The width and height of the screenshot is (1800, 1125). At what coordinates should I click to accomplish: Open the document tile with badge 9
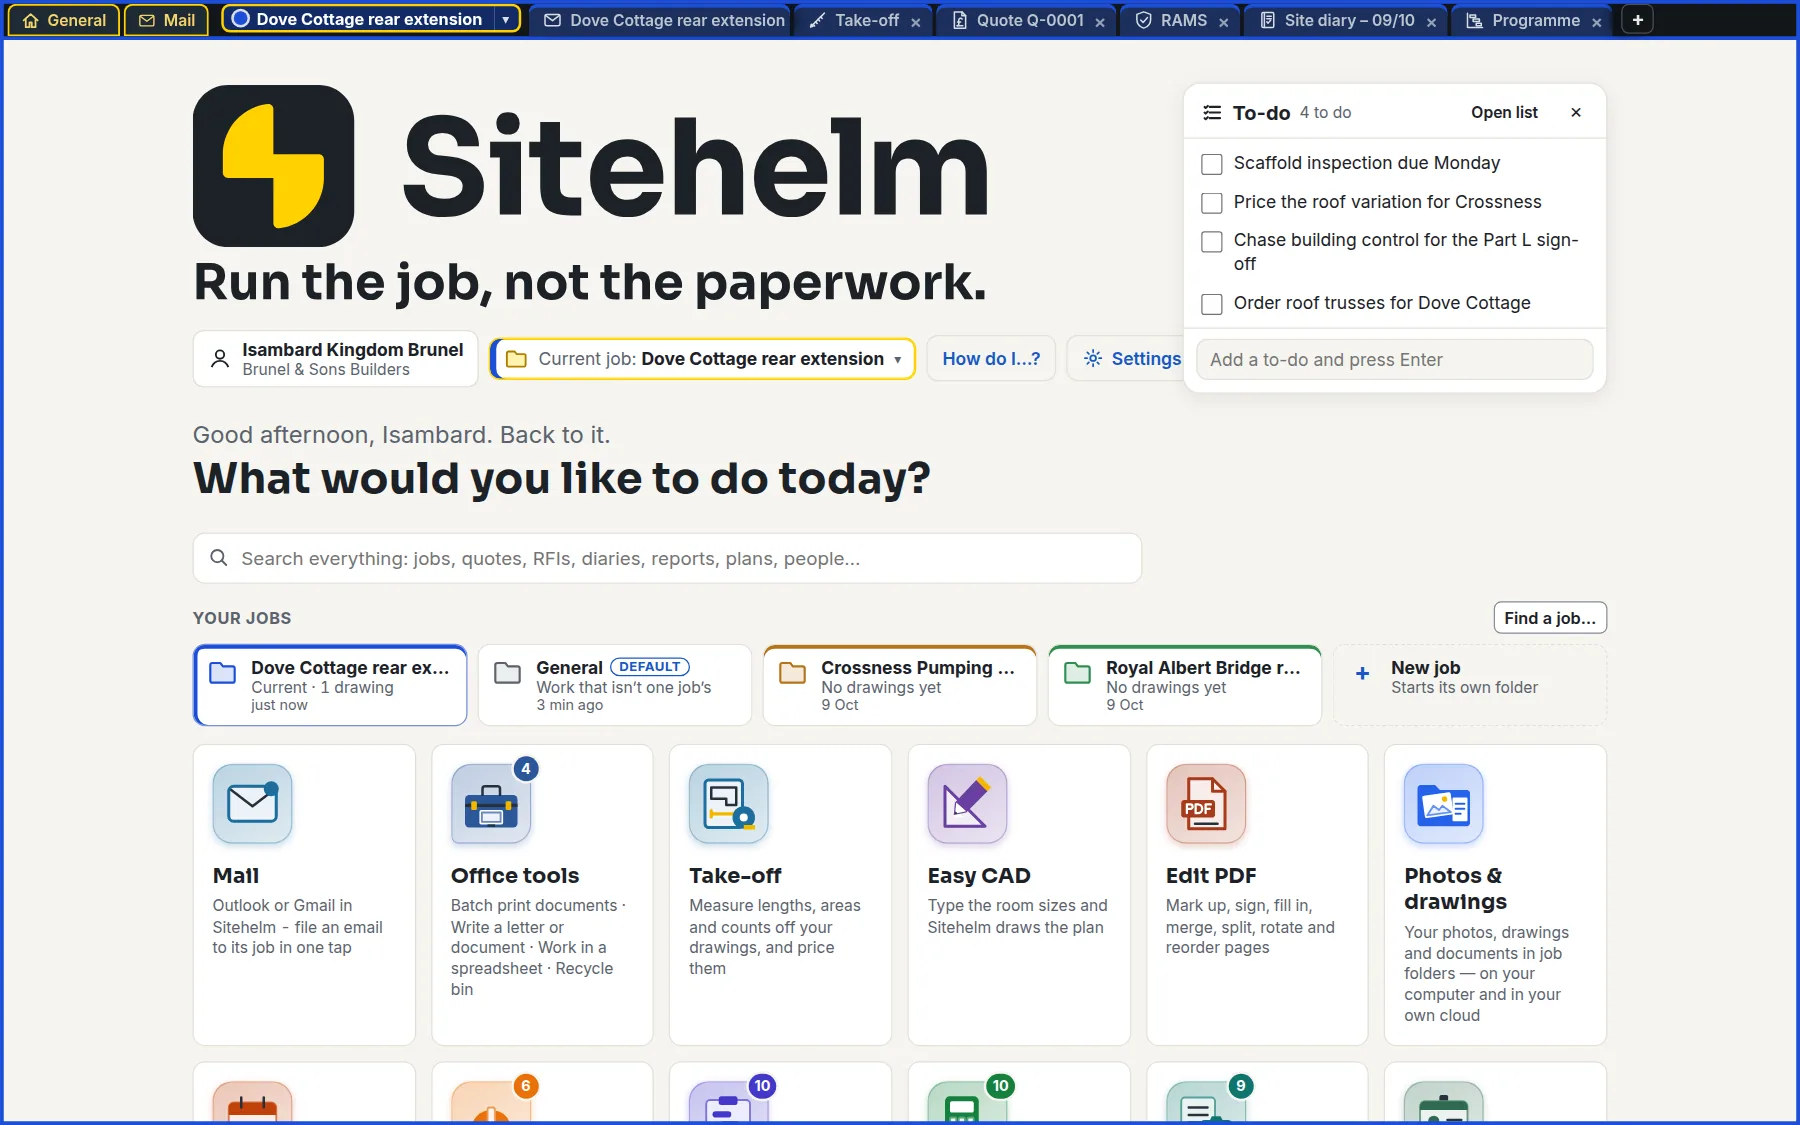pyautogui.click(x=1206, y=1103)
